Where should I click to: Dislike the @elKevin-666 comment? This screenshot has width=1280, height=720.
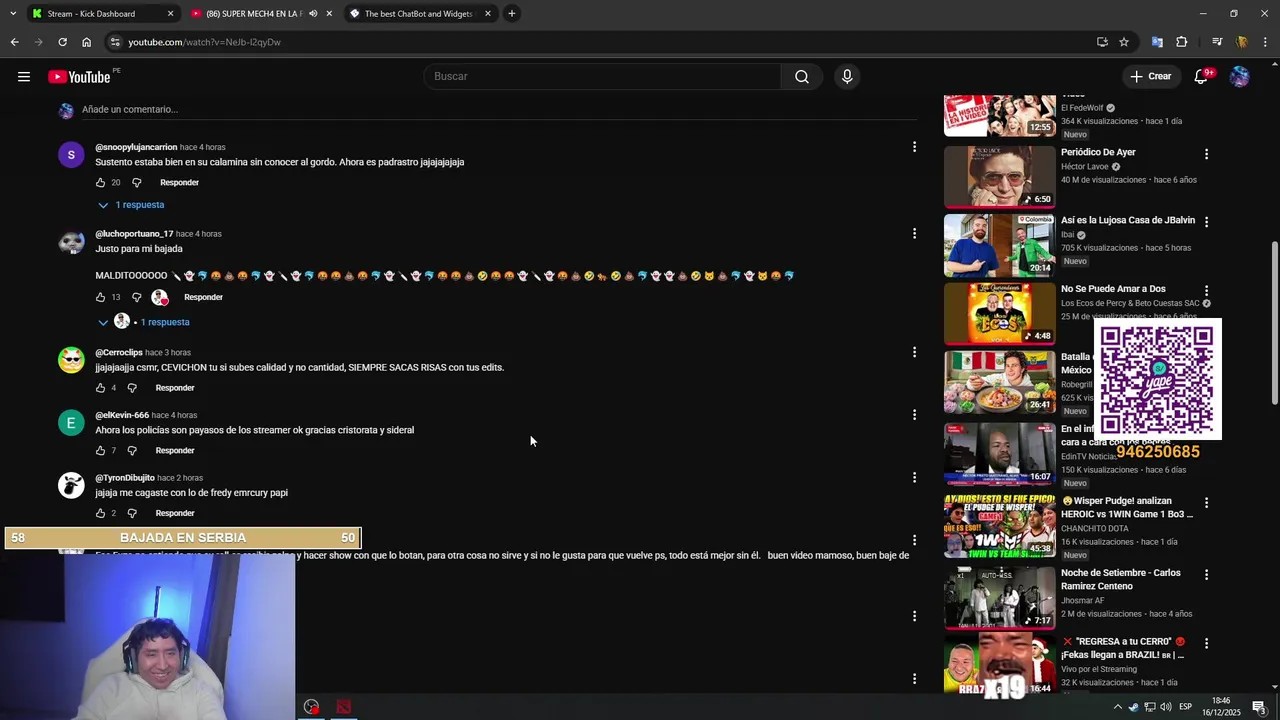132,451
